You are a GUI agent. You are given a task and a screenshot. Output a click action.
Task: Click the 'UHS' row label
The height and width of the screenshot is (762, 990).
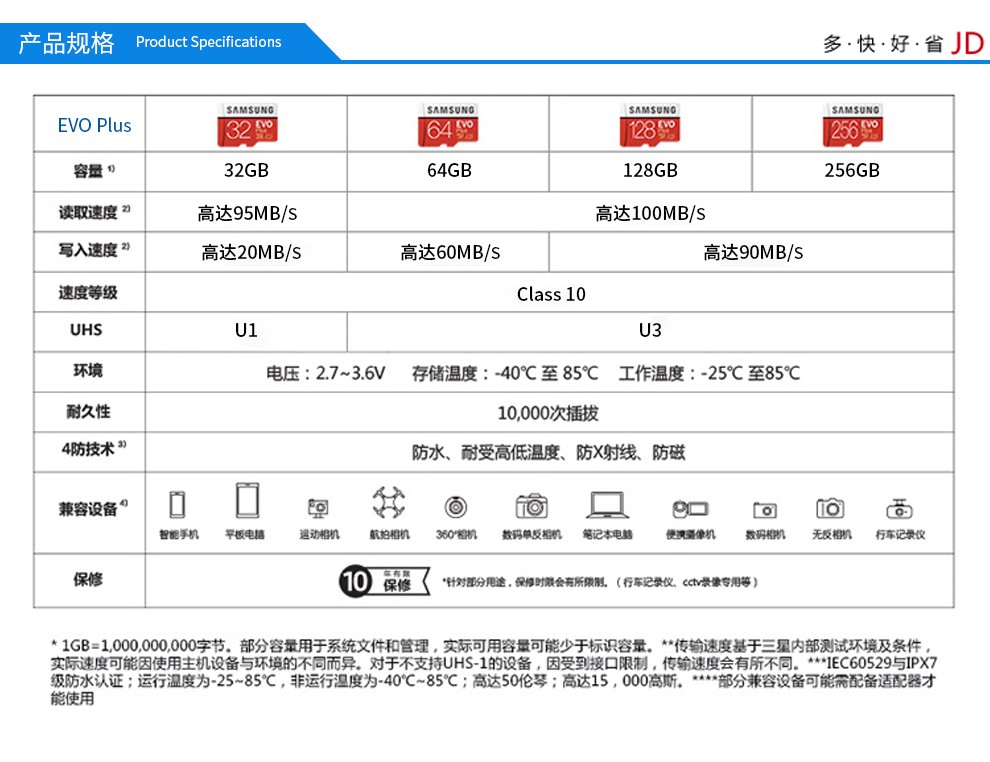tap(86, 330)
